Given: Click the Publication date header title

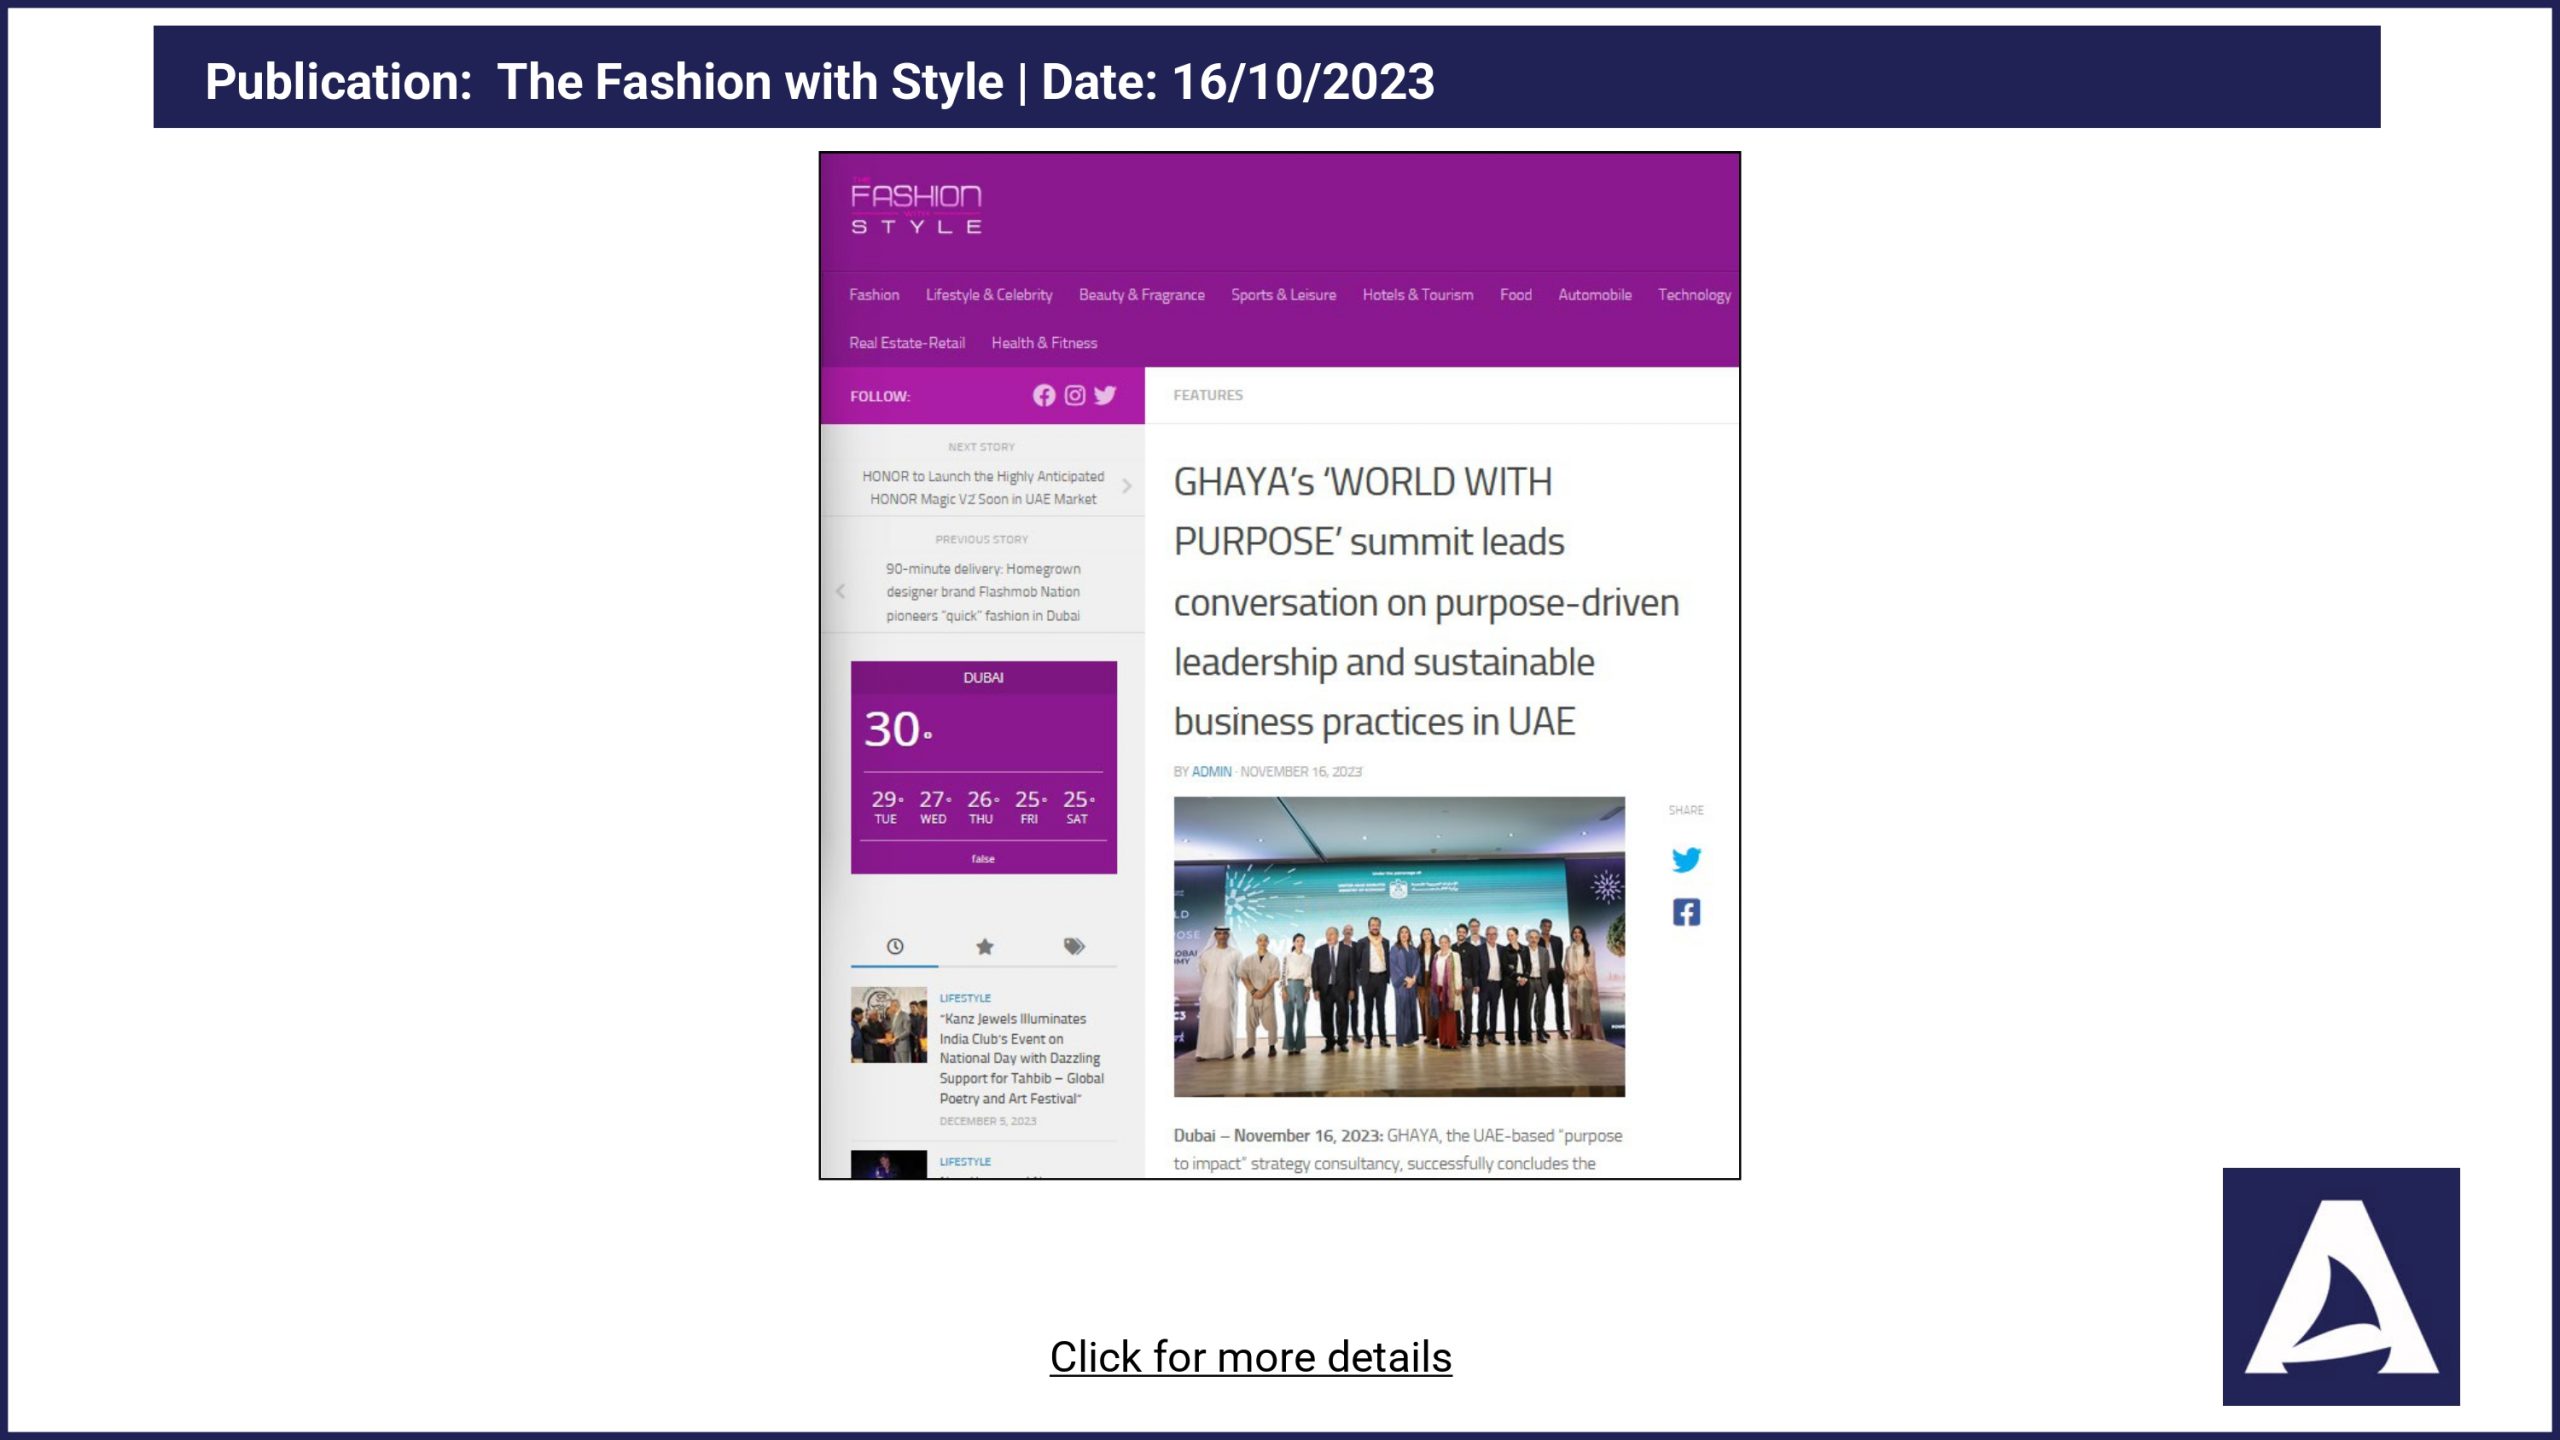Looking at the screenshot, I should [x=820, y=81].
